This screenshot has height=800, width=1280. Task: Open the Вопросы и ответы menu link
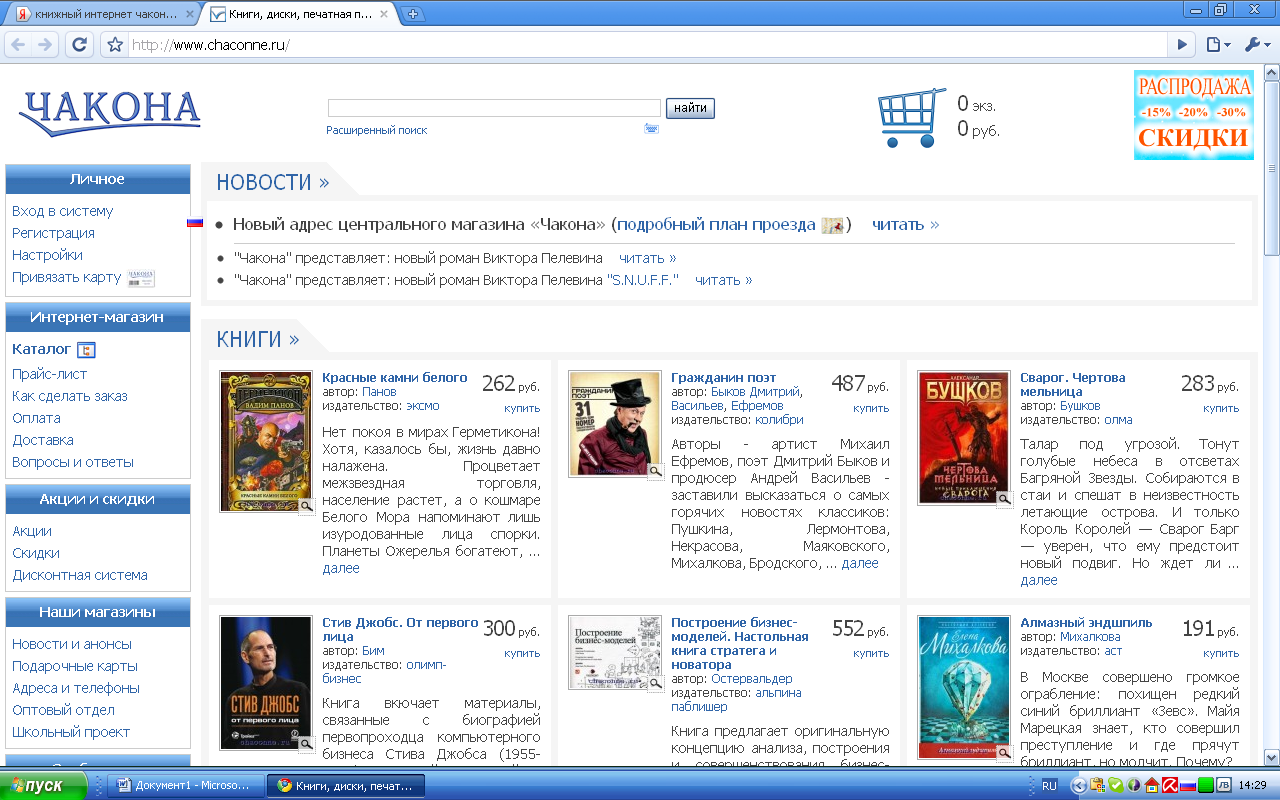coord(73,462)
